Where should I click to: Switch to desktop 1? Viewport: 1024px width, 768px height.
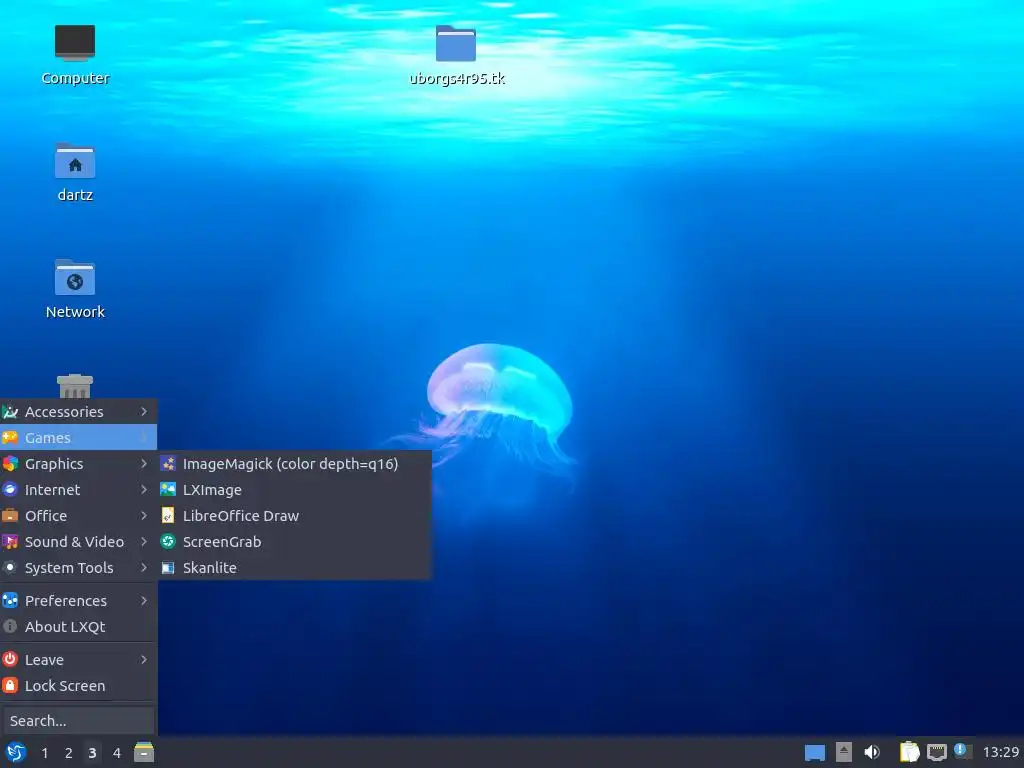click(44, 753)
